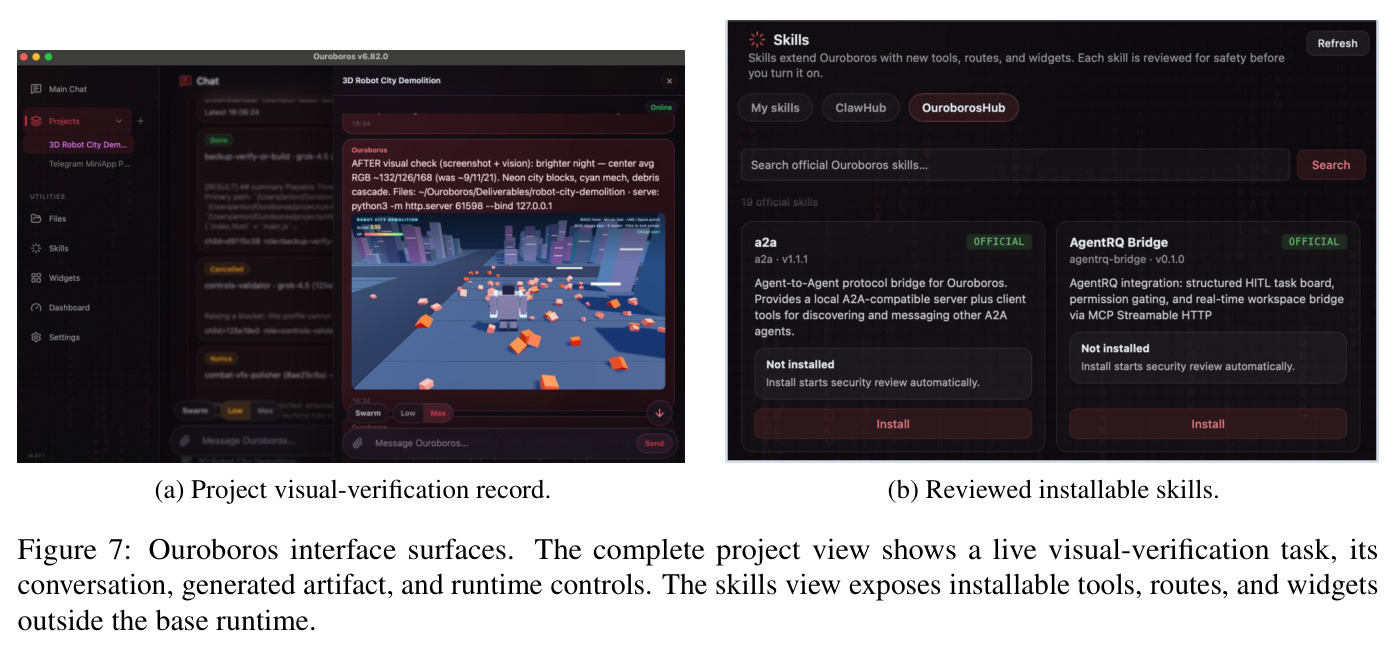Switch to the My skills tab
Viewport: 1394px width, 653px height.
(776, 108)
